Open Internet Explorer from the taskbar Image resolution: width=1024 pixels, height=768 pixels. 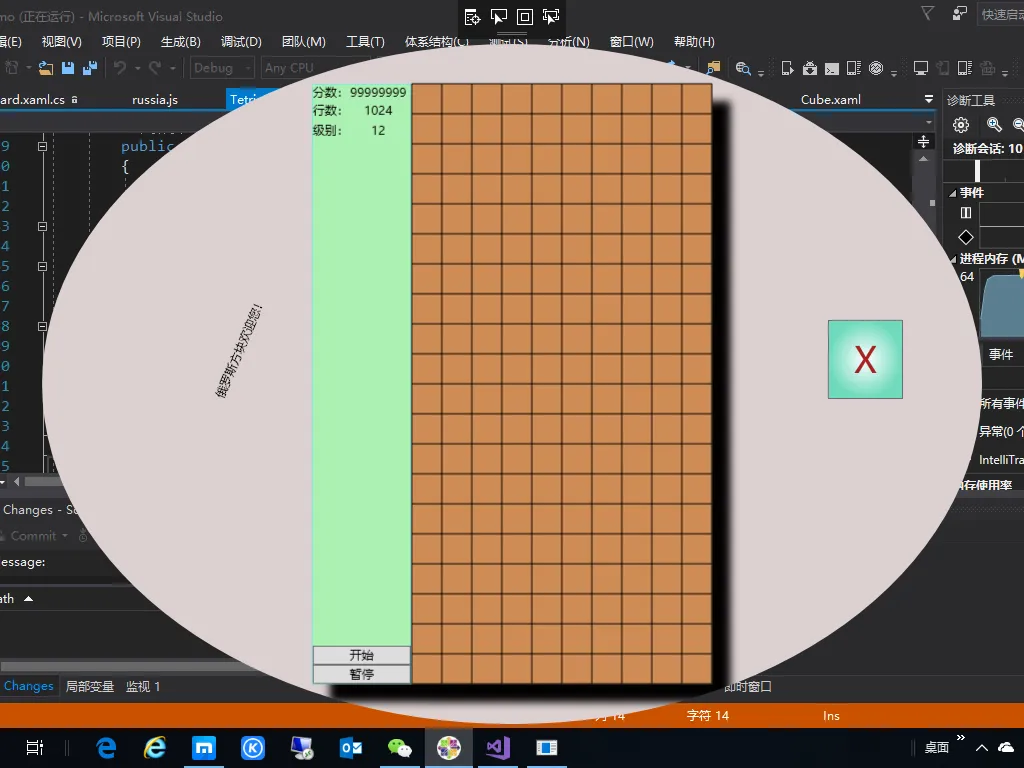click(155, 748)
